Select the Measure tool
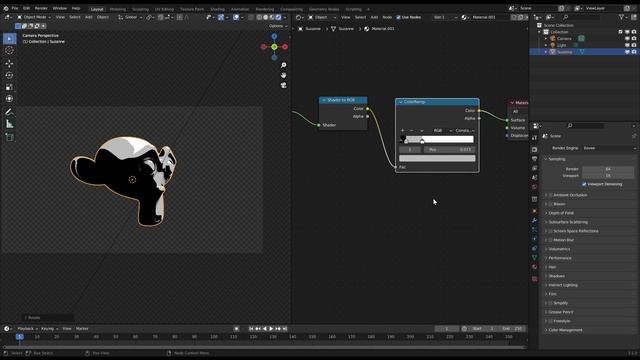 click(9, 124)
